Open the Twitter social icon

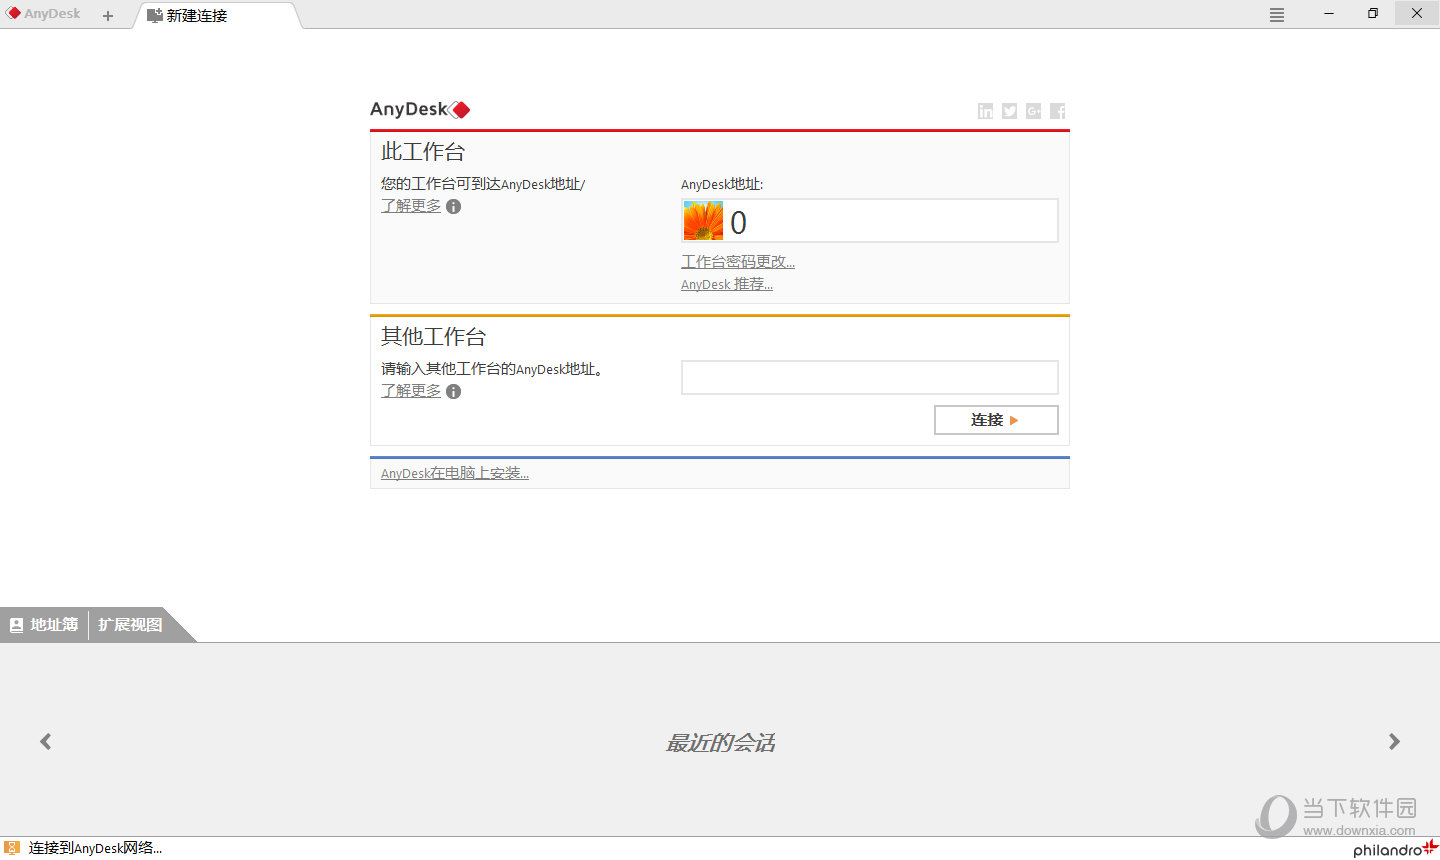click(x=1010, y=111)
